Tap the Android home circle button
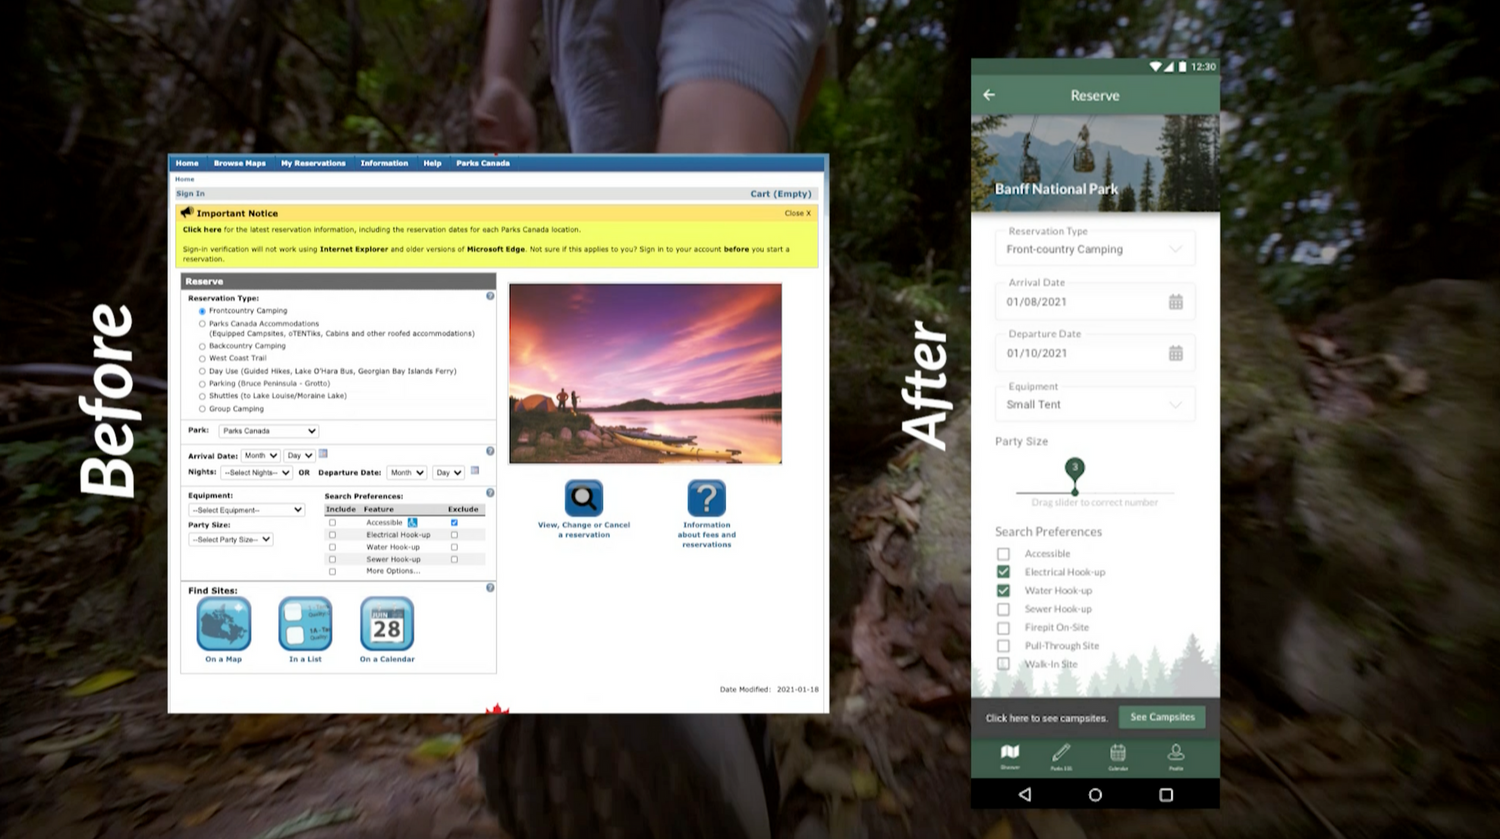Screen dimensions: 1500x839 (1095, 795)
